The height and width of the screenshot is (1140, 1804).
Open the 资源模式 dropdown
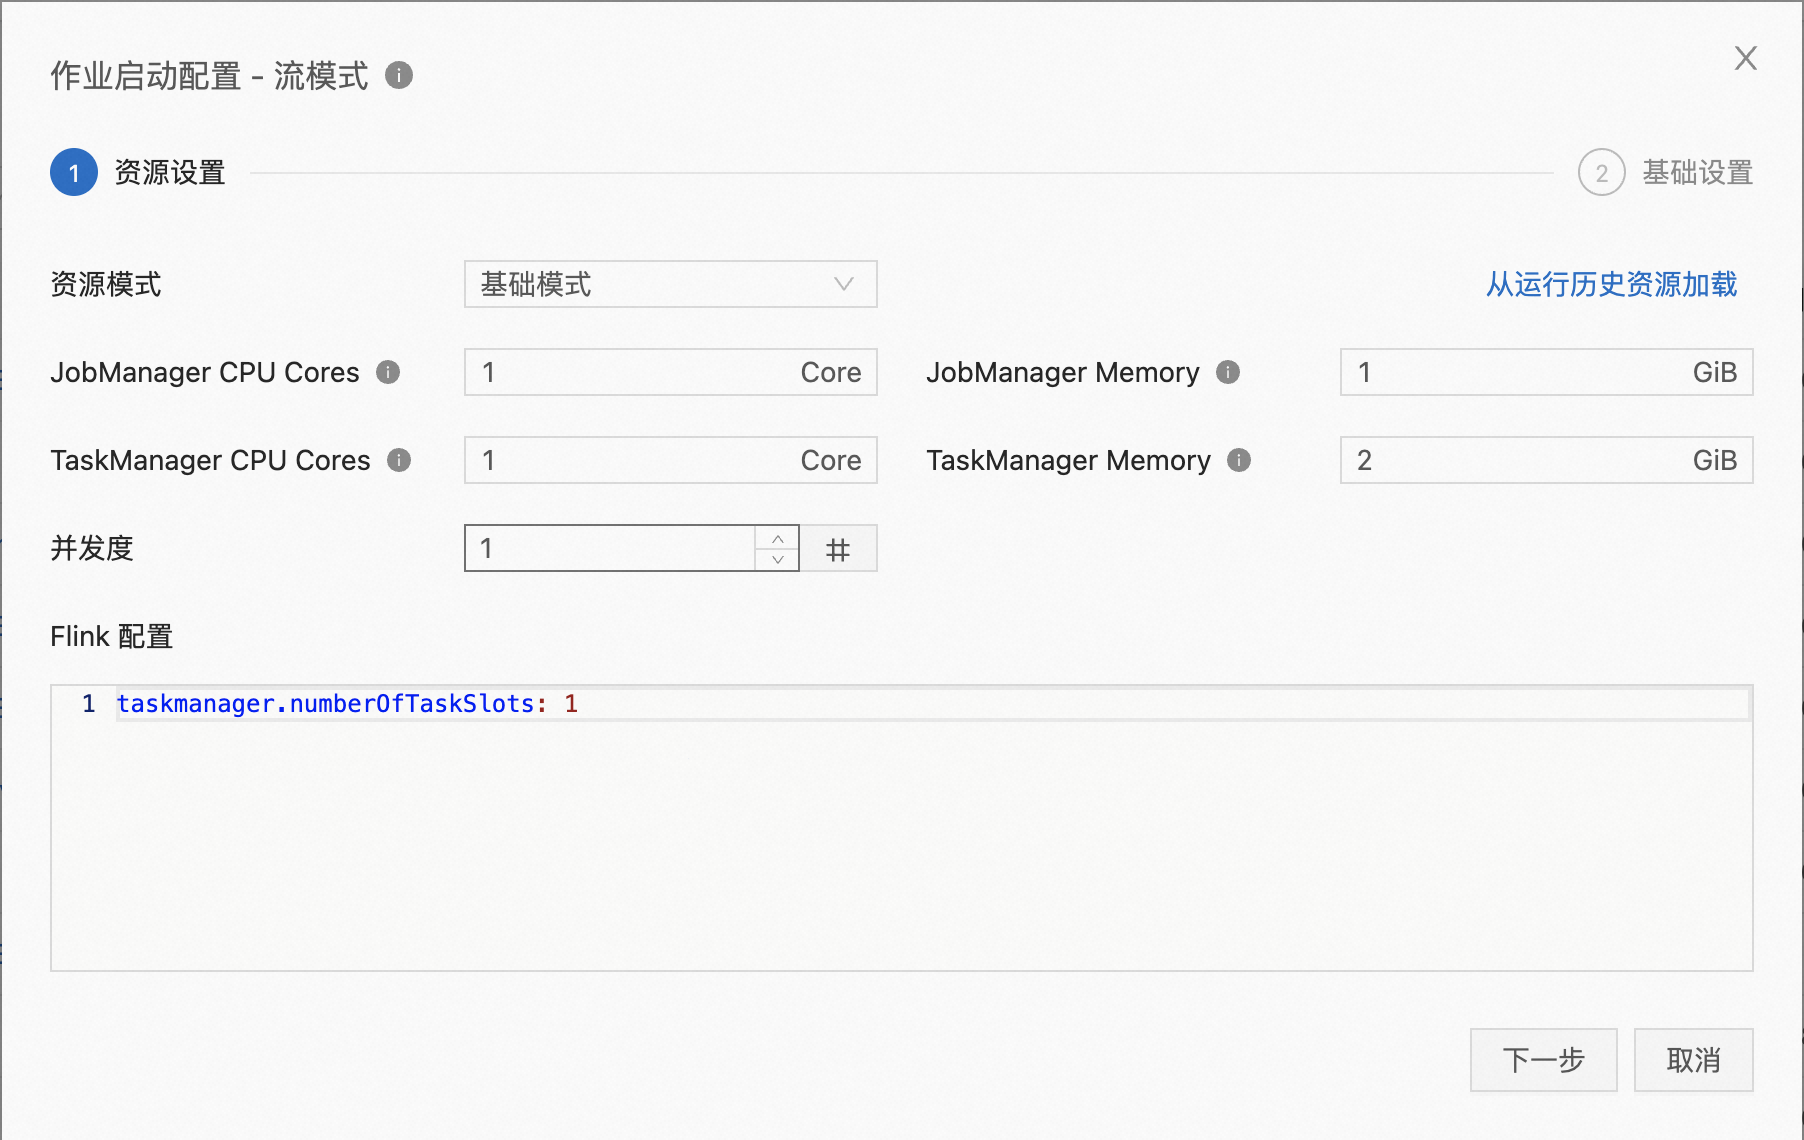point(670,285)
